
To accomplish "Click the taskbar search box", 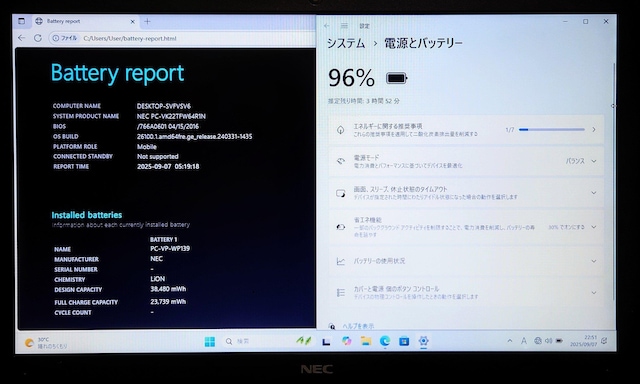I will (x=256, y=341).
